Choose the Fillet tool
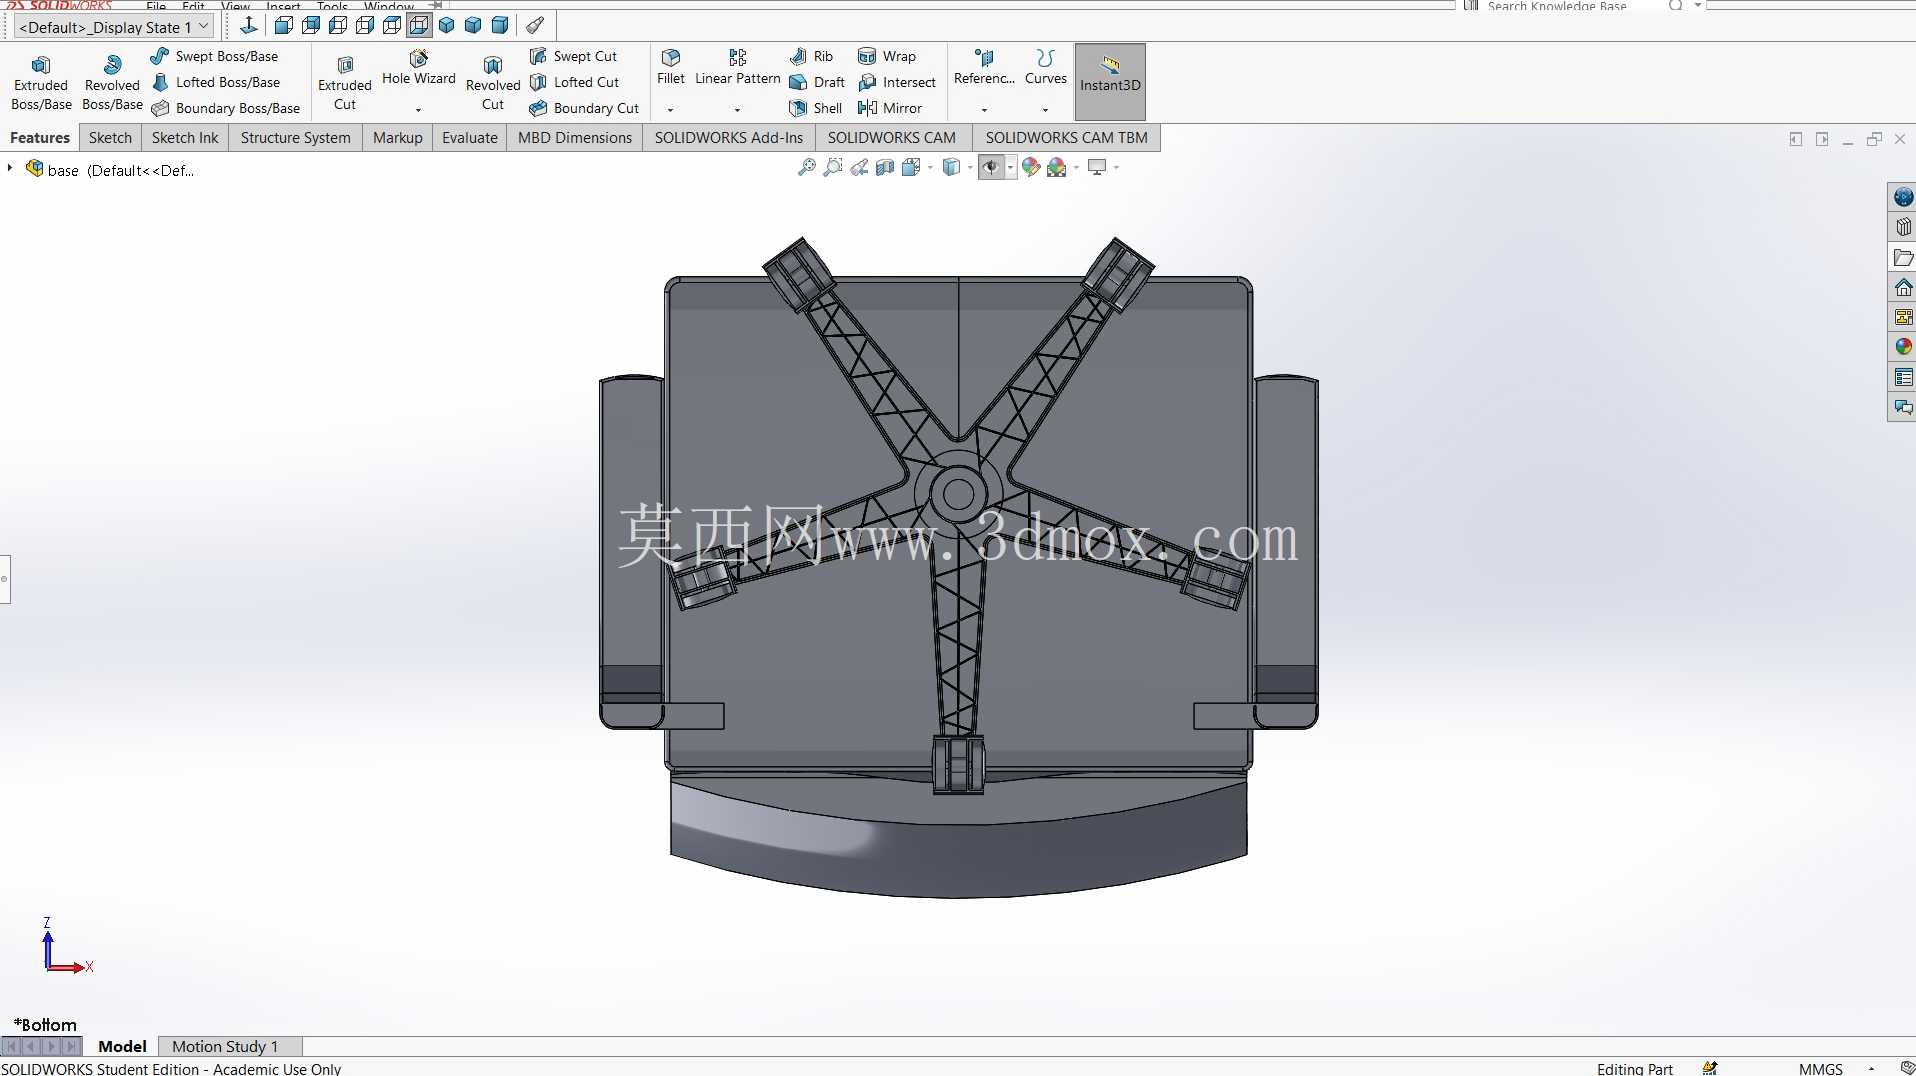Screen dimensions: 1916x1076 coord(671,68)
